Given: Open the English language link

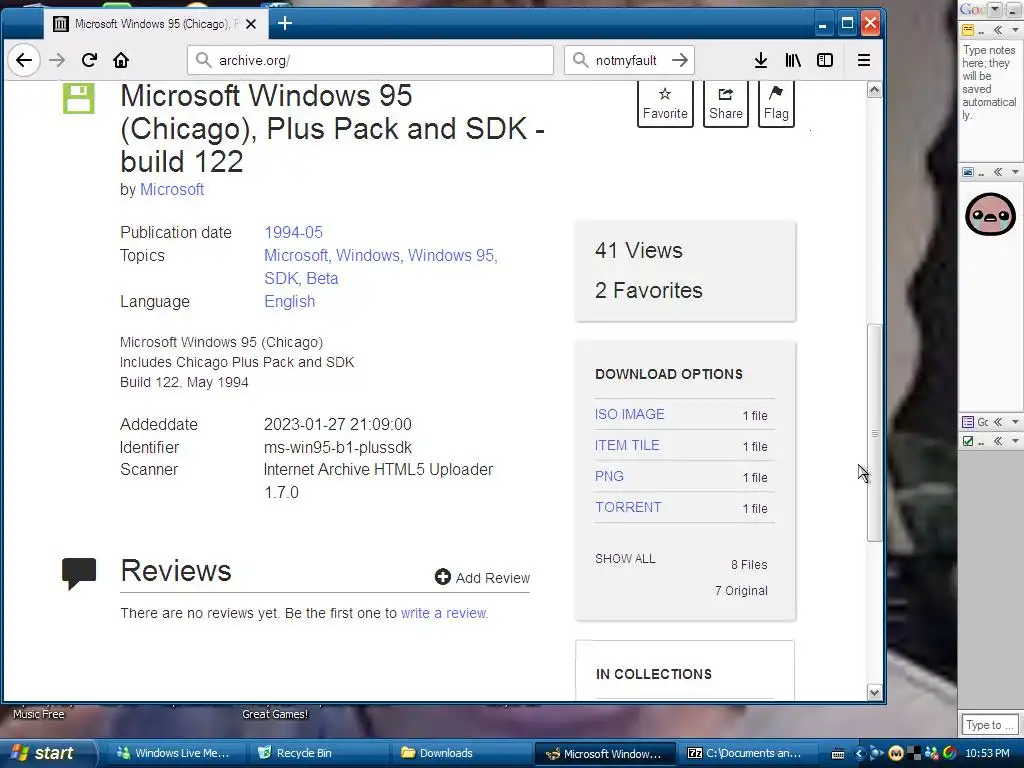Looking at the screenshot, I should click(289, 301).
